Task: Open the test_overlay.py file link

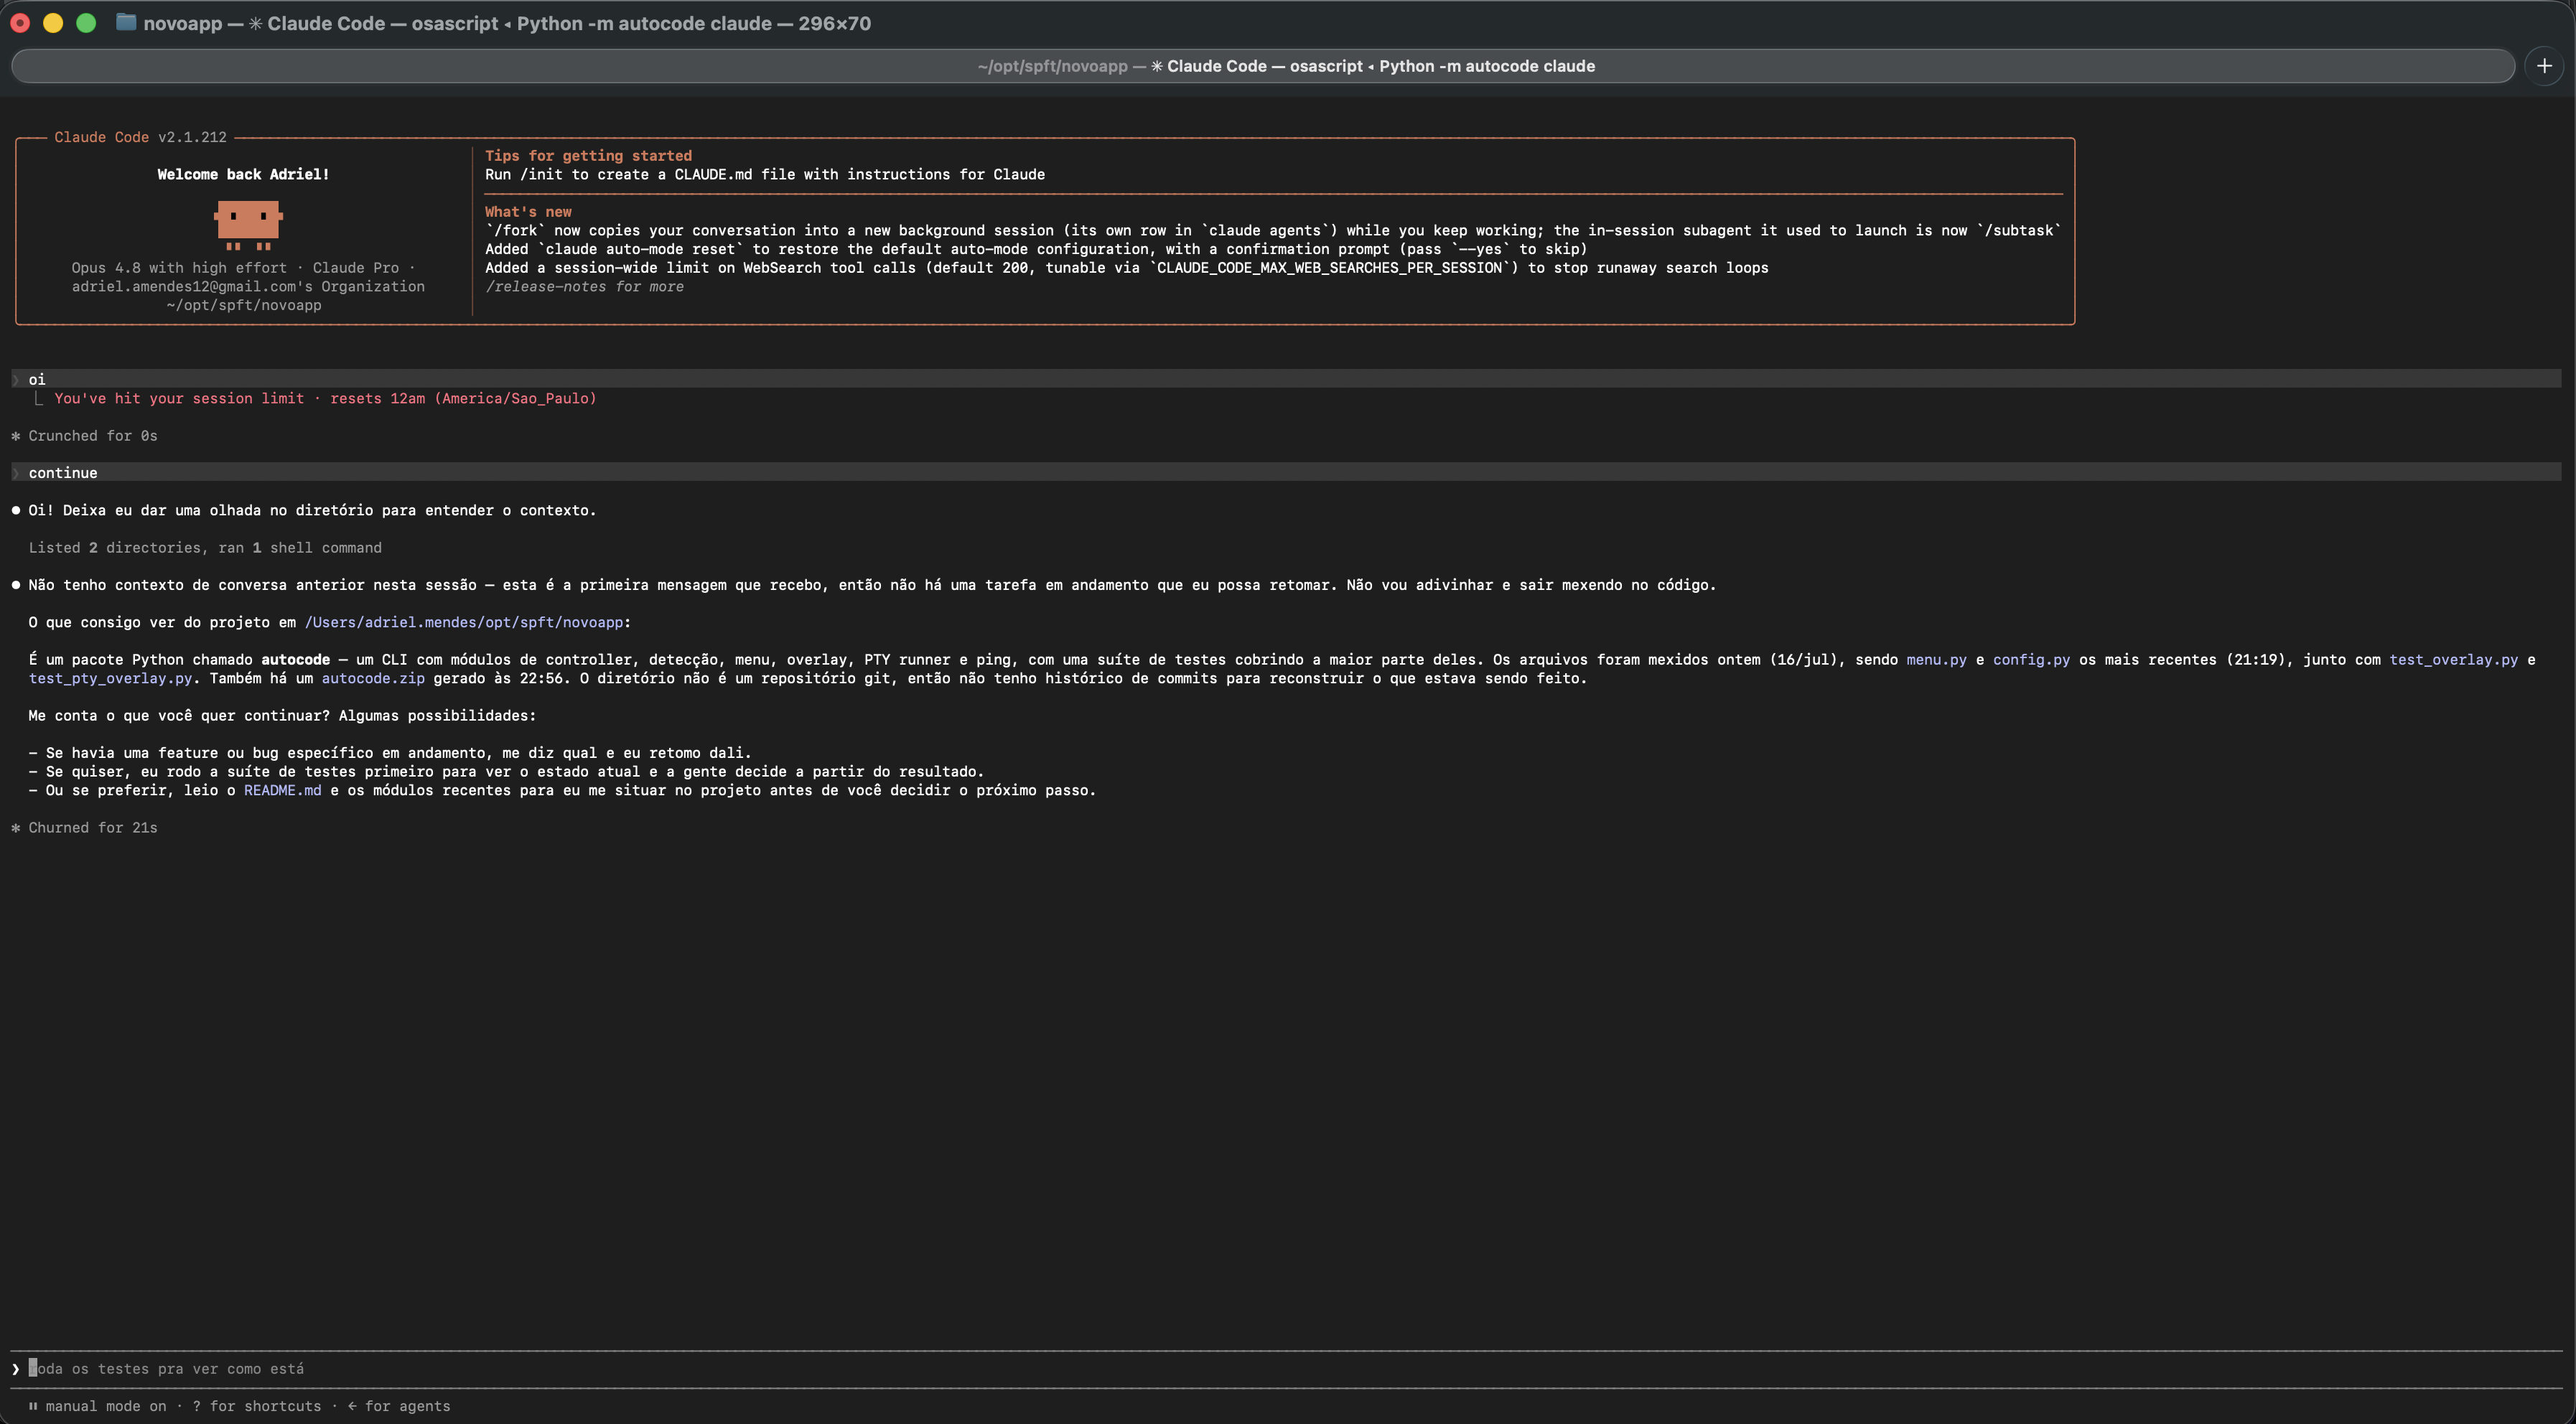Action: pyautogui.click(x=2453, y=659)
